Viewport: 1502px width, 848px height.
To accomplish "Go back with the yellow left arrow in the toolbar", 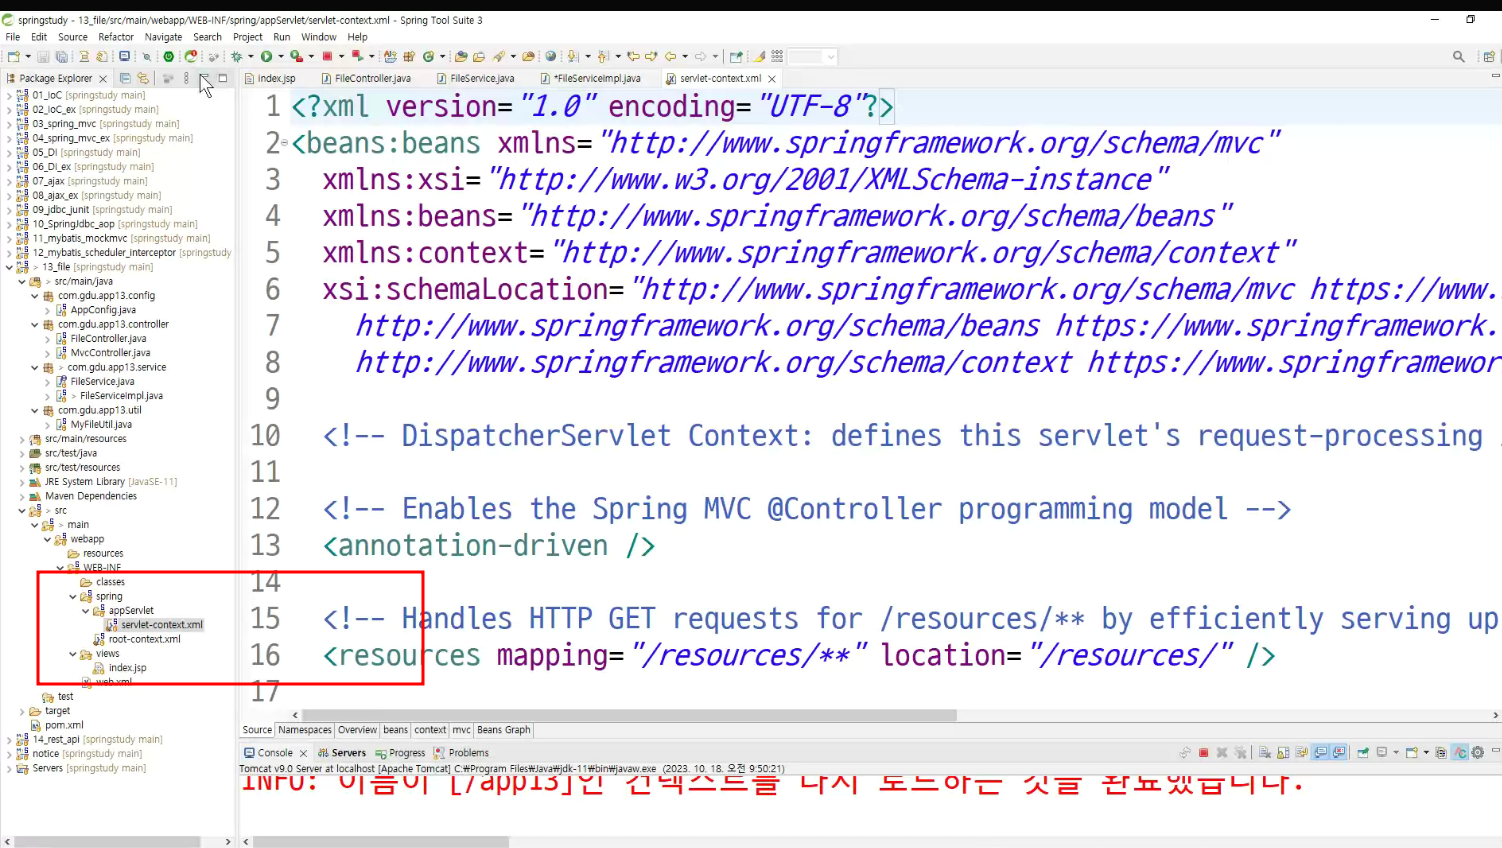I will (x=671, y=57).
